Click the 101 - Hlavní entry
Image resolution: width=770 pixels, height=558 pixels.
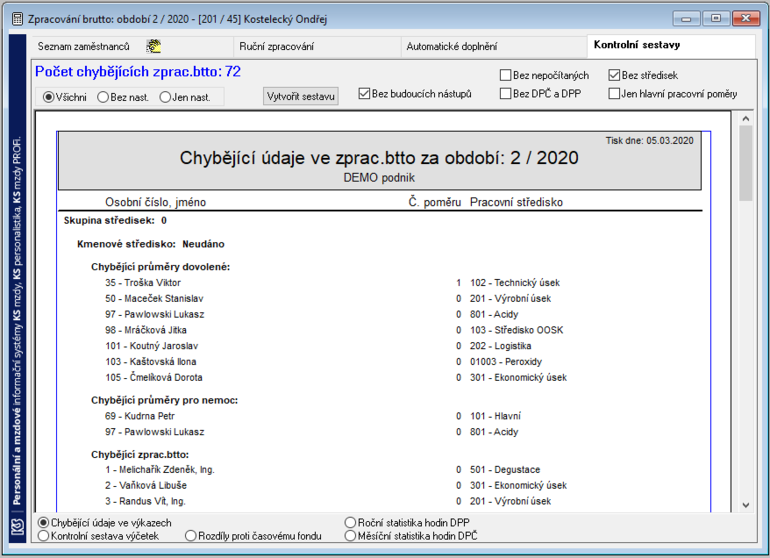[495, 416]
